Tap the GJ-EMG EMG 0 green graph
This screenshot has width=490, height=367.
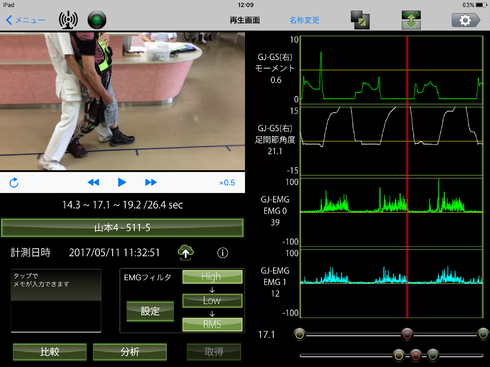click(391, 212)
